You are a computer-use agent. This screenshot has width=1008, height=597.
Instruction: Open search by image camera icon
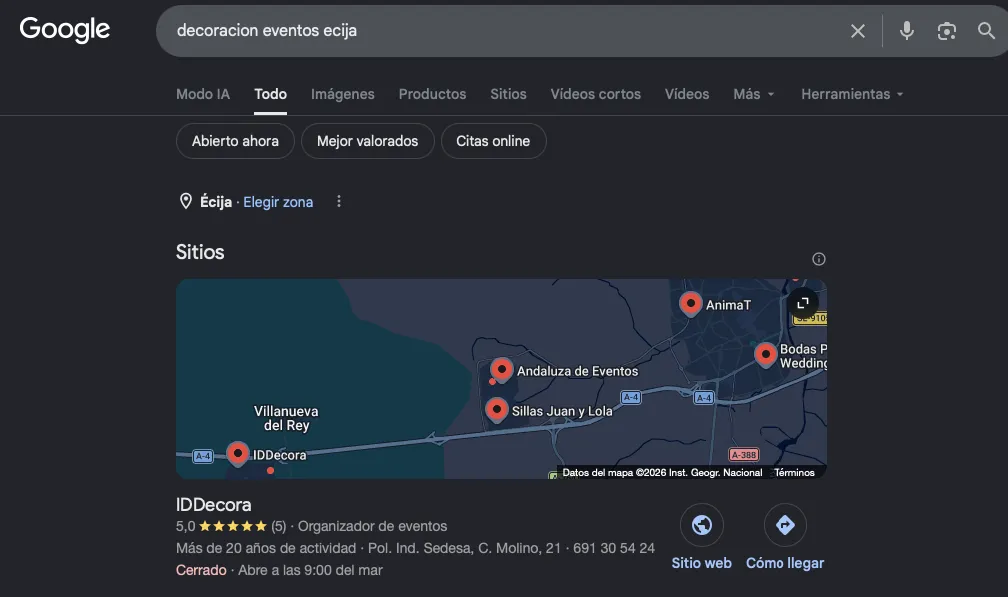click(946, 31)
